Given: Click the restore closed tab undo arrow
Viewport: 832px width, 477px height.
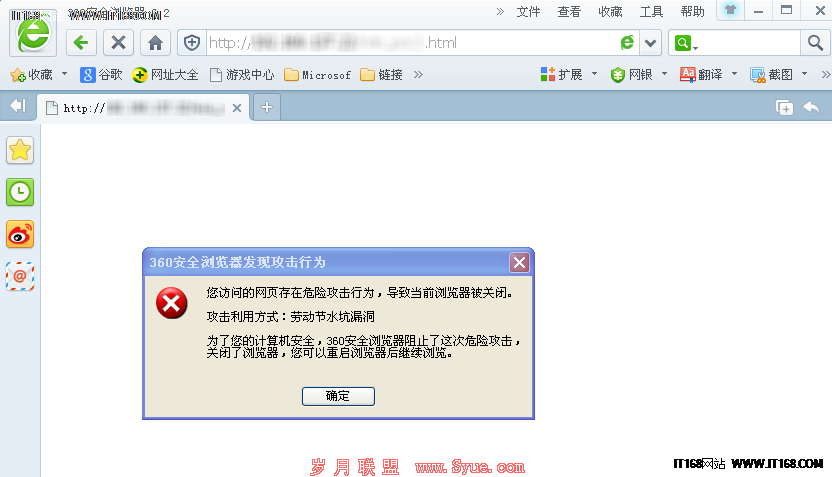Looking at the screenshot, I should point(811,107).
